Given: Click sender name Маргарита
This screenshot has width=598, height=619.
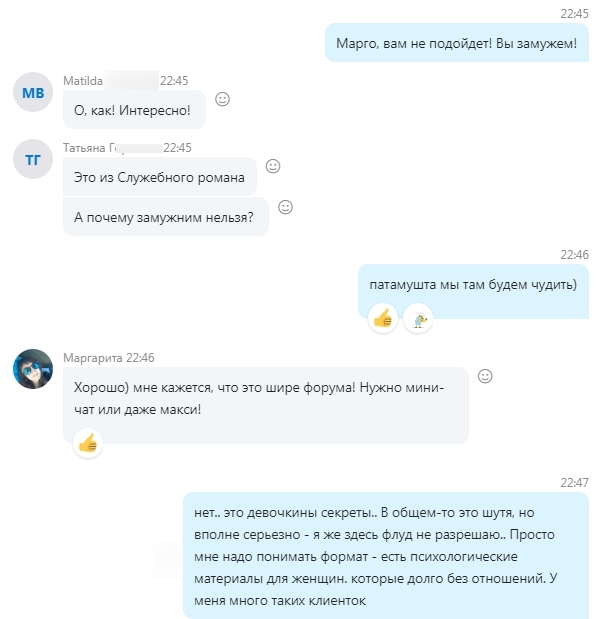Looking at the screenshot, I should coord(93,358).
